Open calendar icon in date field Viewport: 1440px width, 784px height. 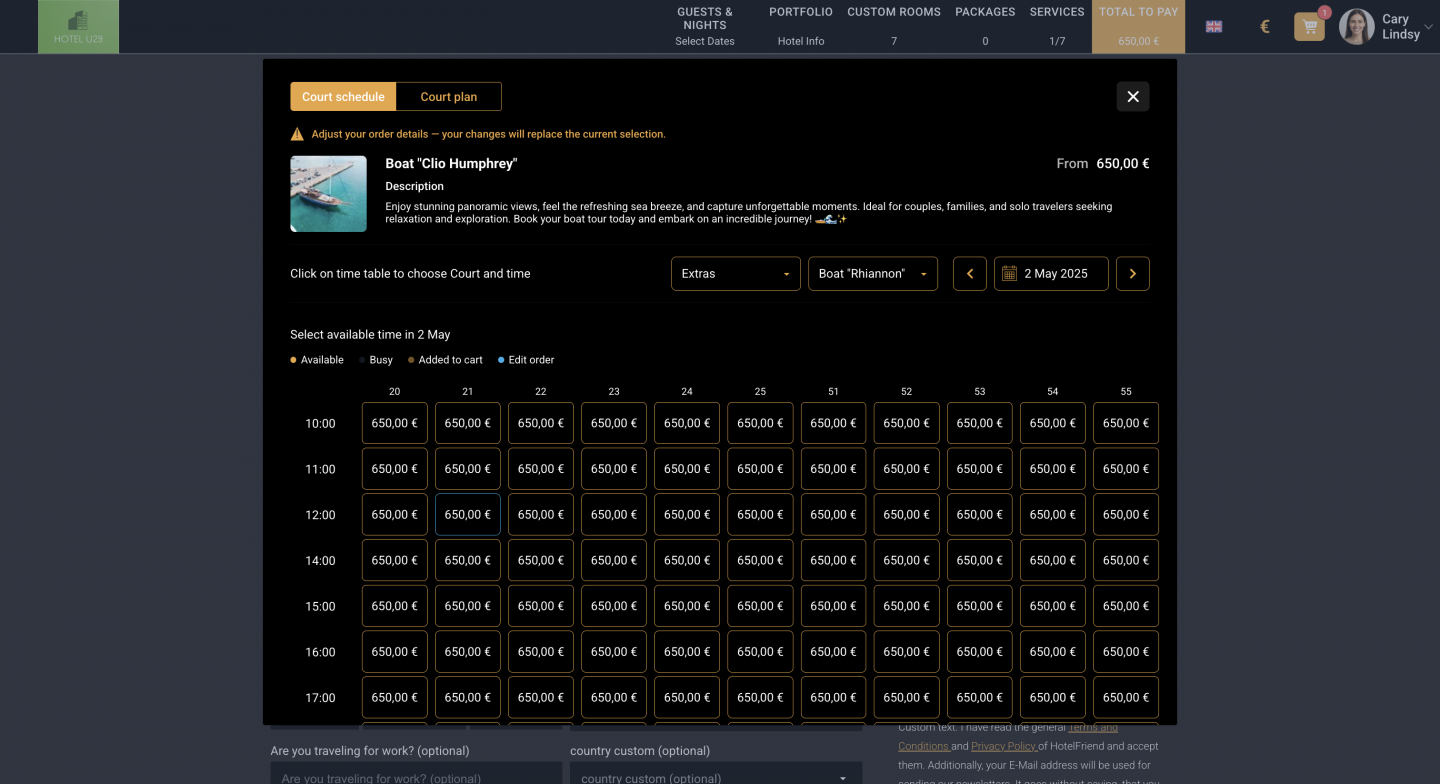point(1009,274)
